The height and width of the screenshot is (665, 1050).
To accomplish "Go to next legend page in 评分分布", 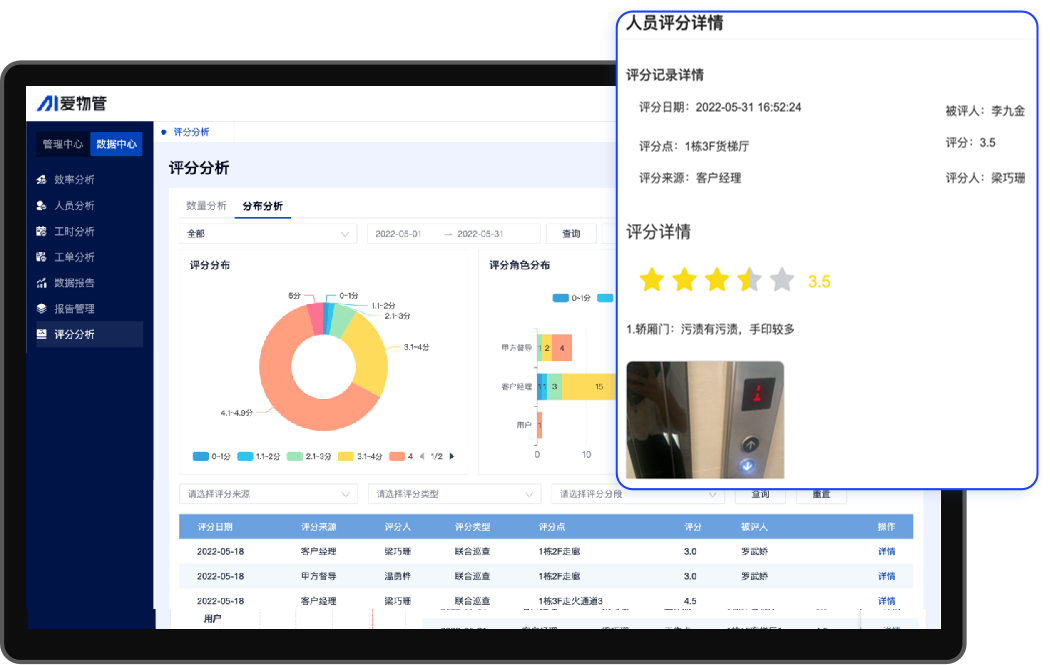I will (452, 456).
